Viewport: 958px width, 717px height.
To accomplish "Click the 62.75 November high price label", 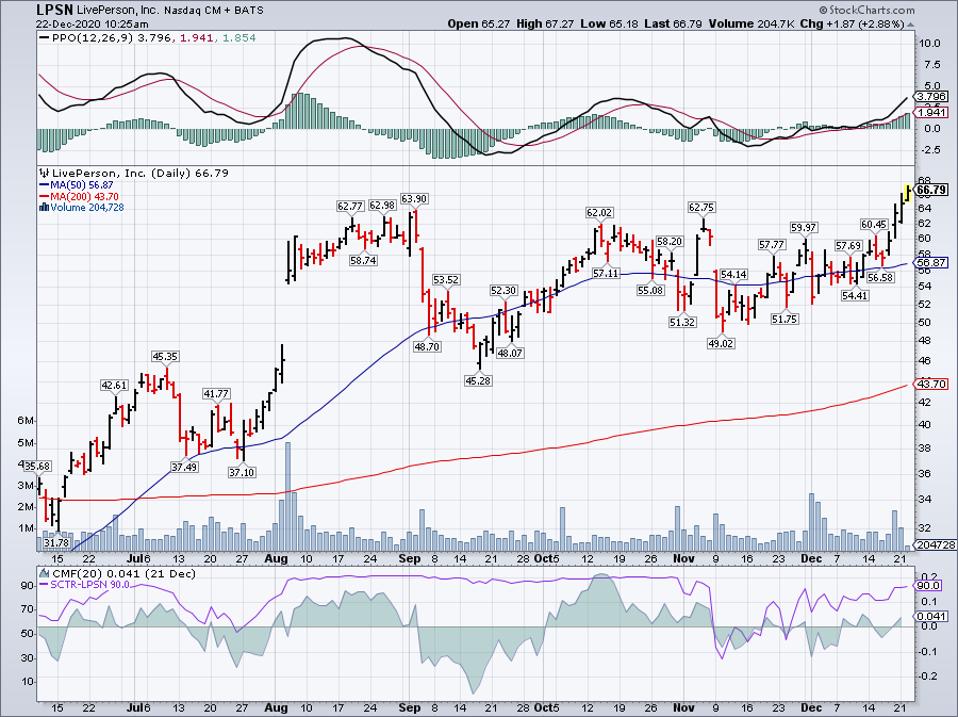I will (701, 208).
